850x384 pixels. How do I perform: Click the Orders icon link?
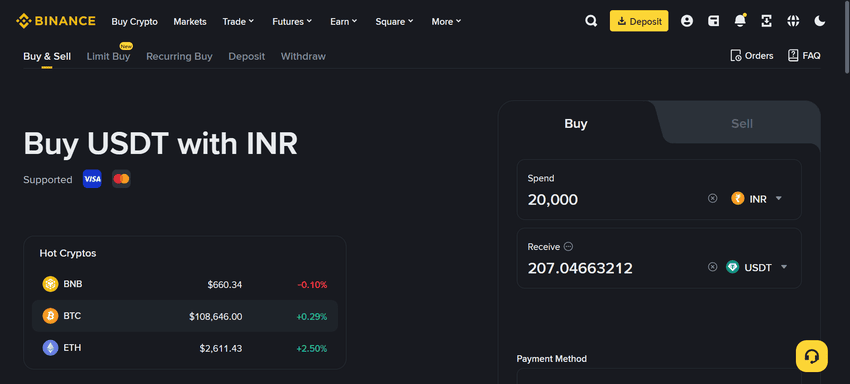[x=752, y=55]
